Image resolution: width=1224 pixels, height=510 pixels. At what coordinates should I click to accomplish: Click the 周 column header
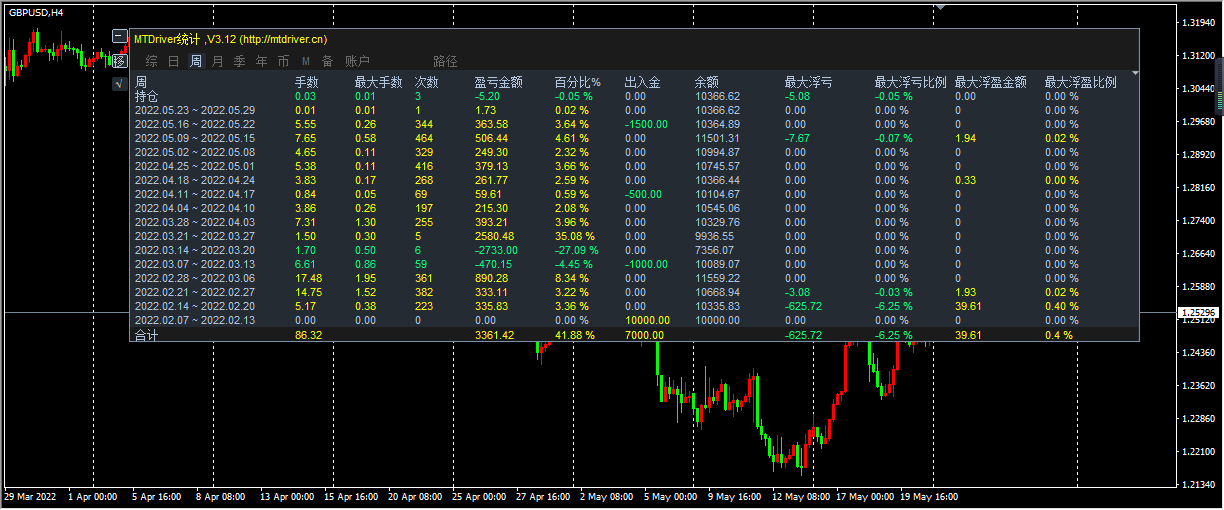(x=141, y=82)
